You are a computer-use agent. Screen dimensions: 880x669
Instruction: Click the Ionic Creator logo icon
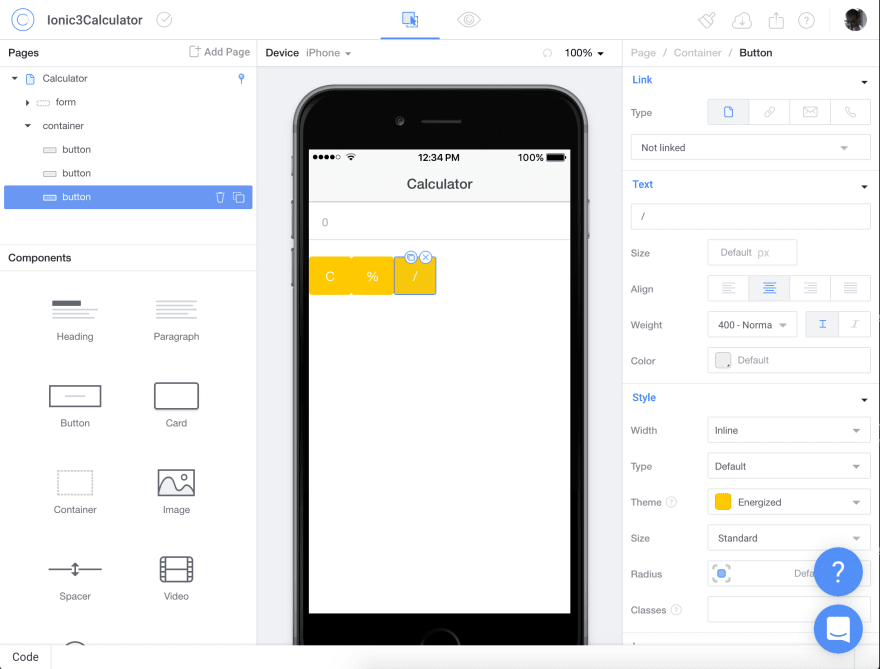tap(23, 20)
